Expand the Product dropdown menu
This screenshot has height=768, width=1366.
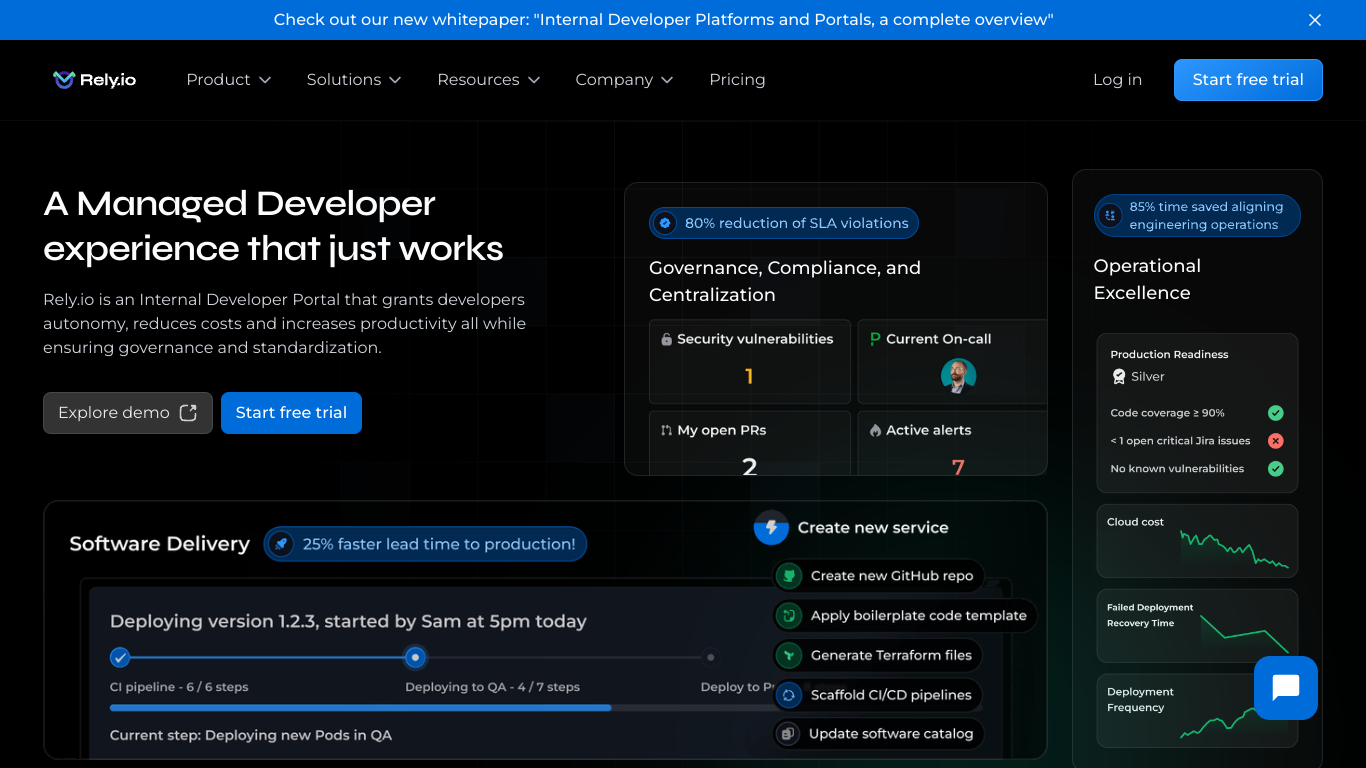pyautogui.click(x=229, y=80)
